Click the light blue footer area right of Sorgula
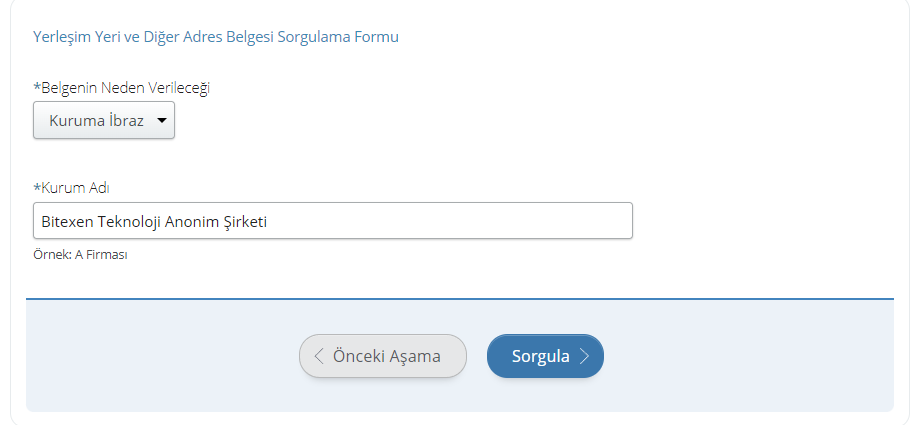This screenshot has width=916, height=425. (750, 356)
